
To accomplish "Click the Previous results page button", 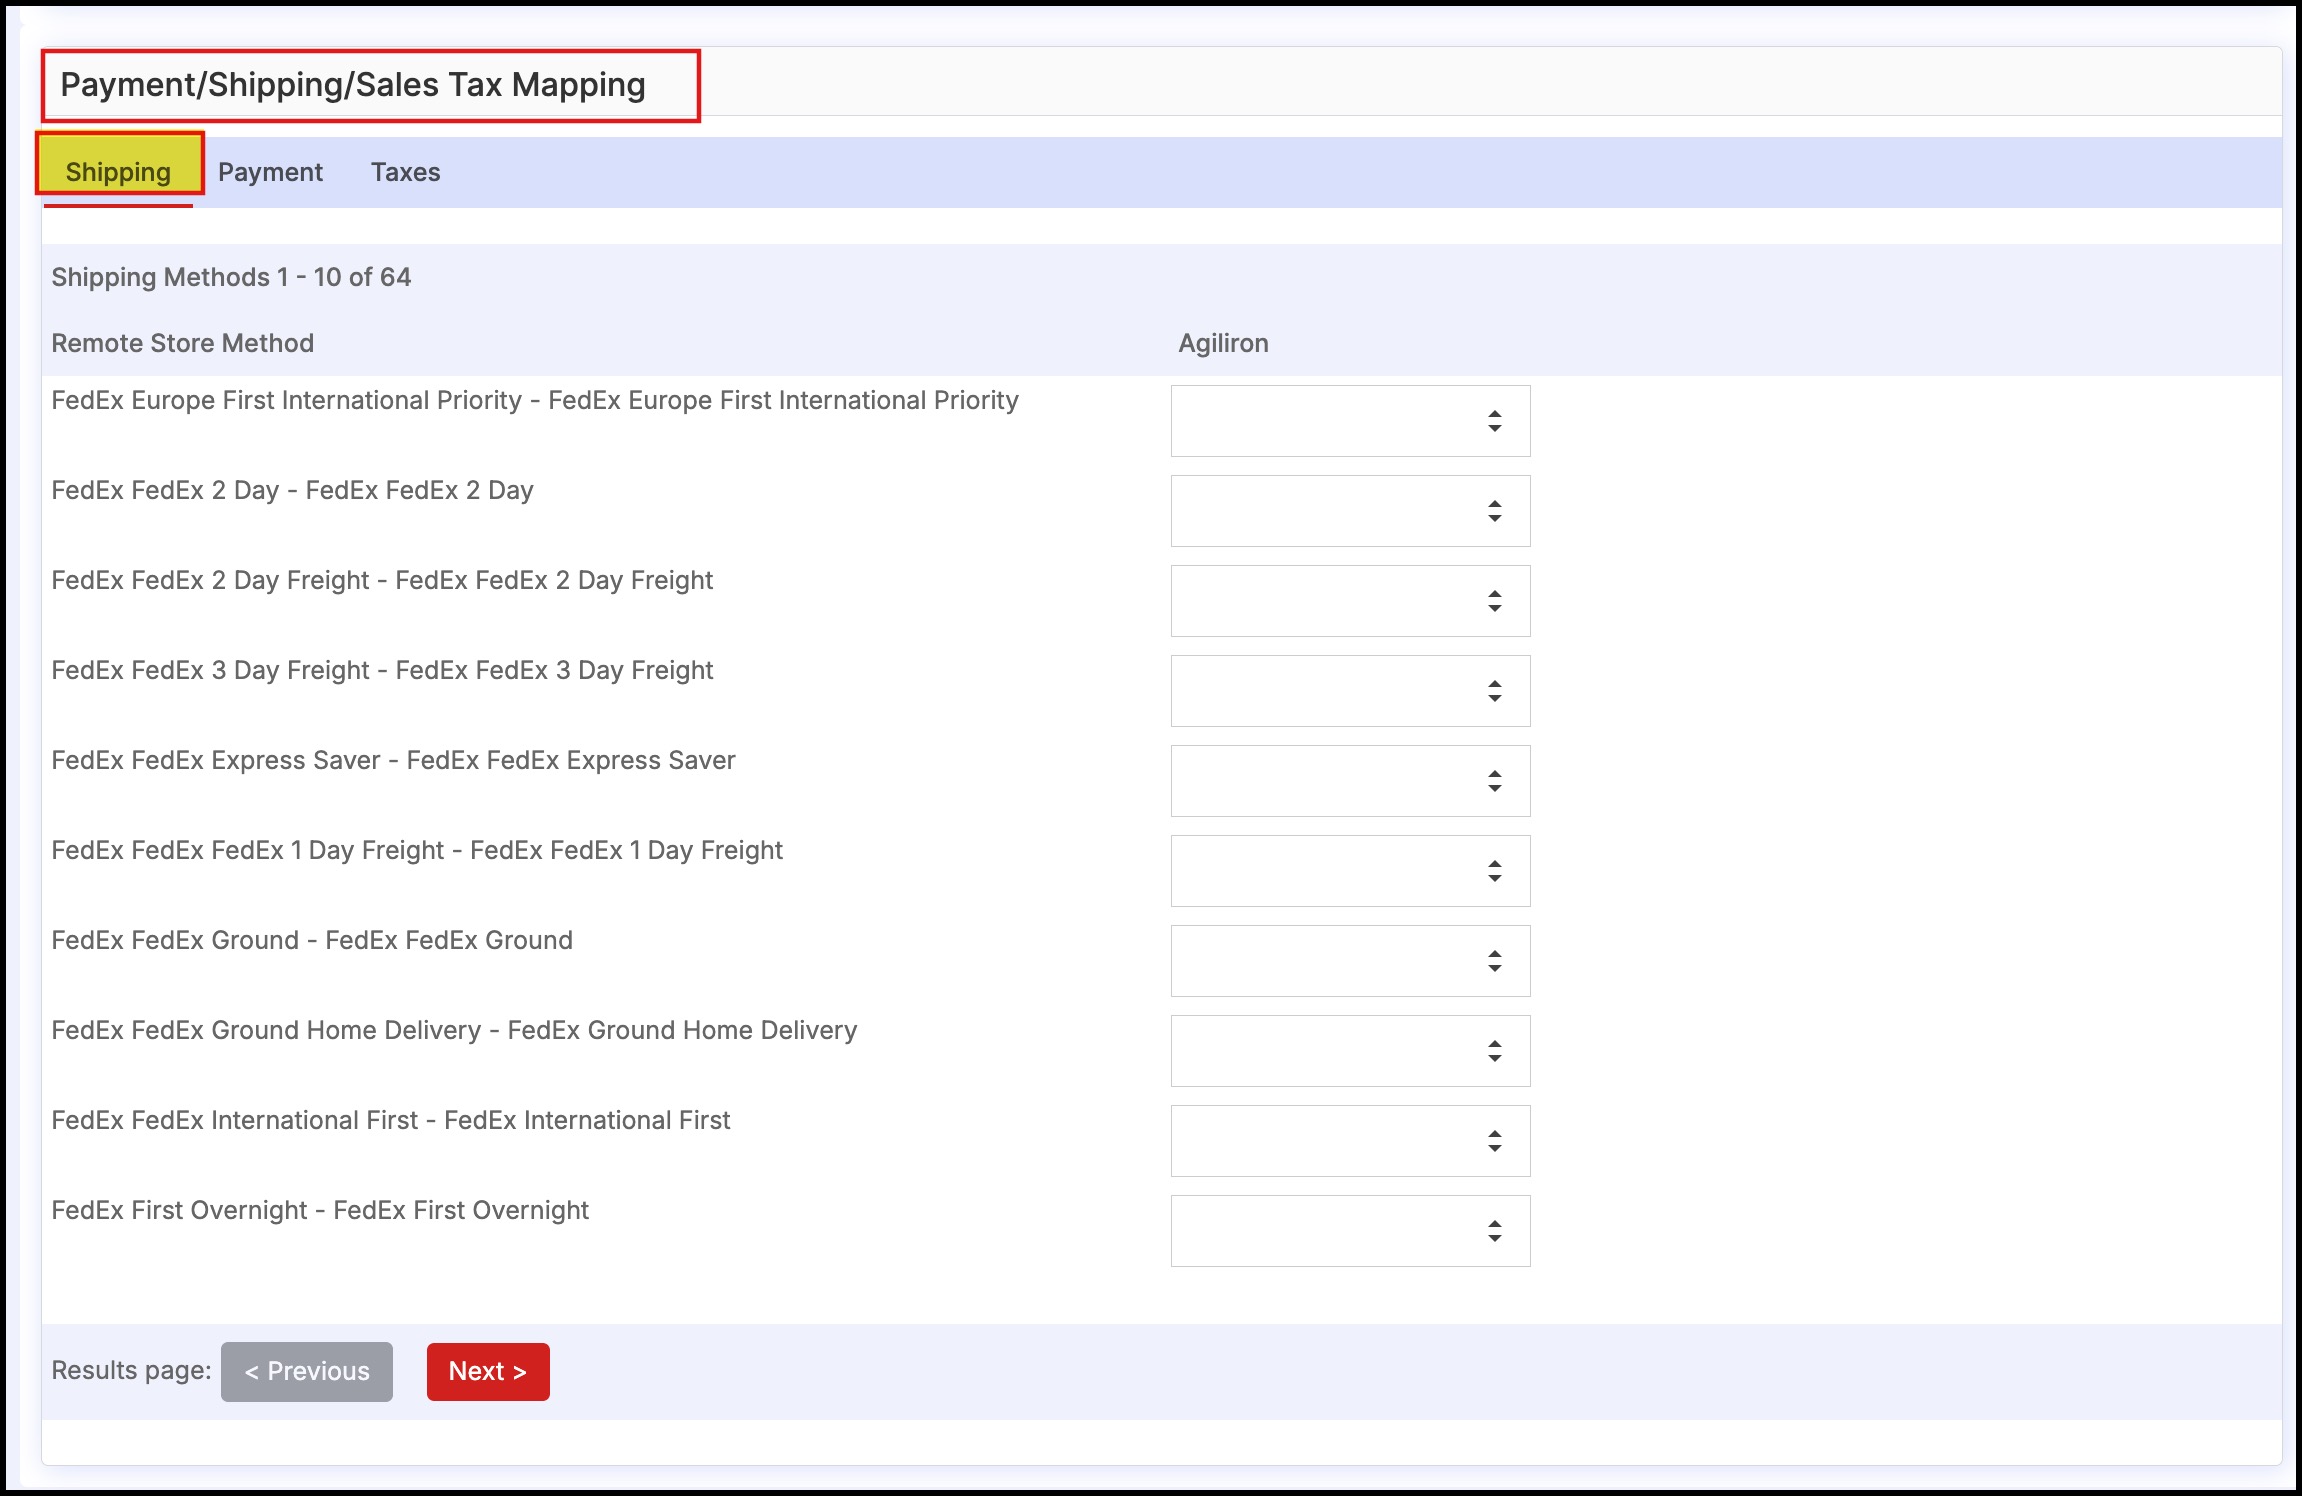I will point(306,1371).
